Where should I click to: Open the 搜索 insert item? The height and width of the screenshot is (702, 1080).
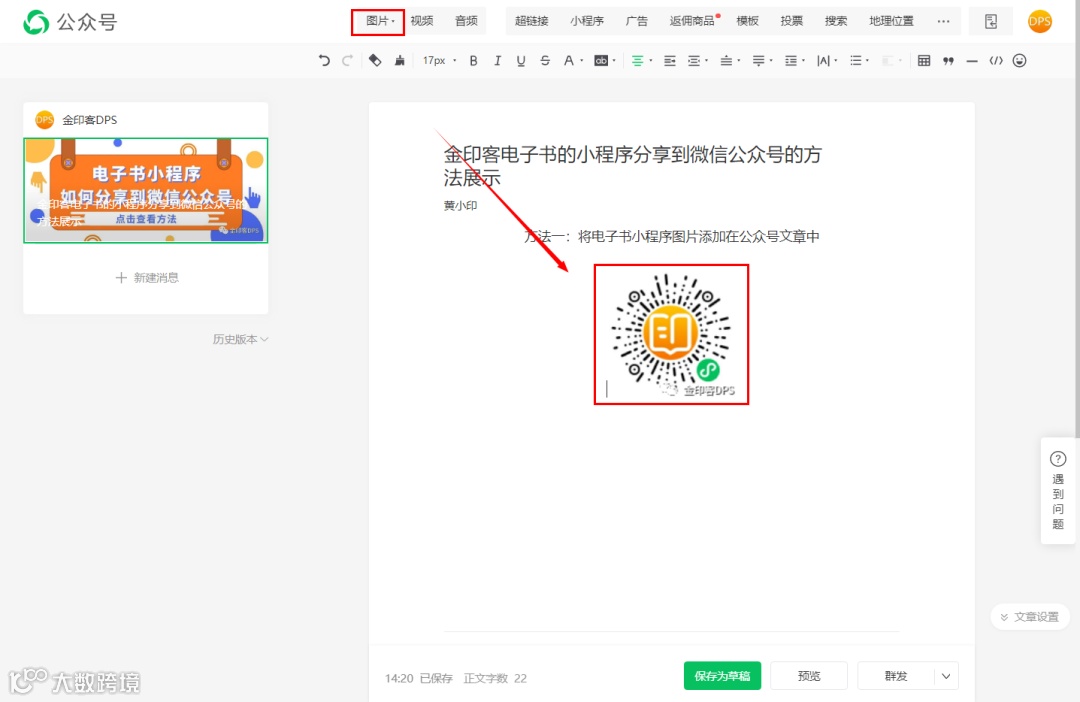click(x=835, y=21)
